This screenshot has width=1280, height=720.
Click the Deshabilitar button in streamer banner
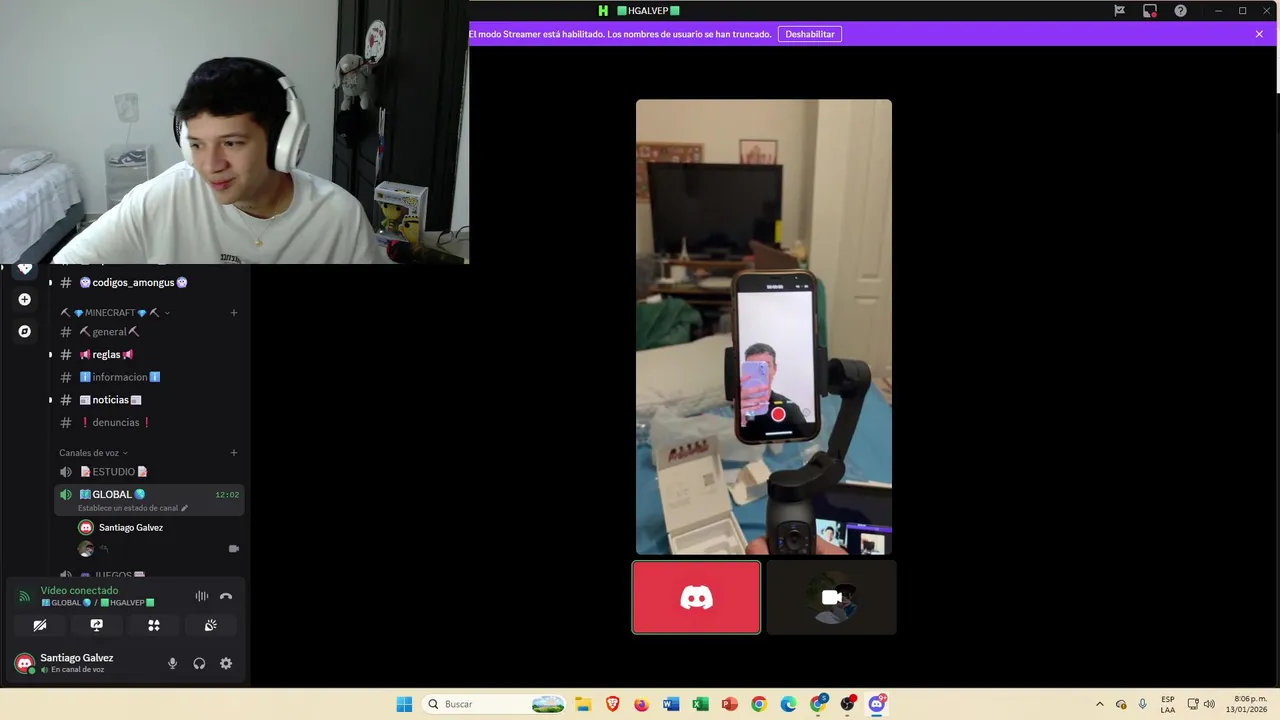(x=810, y=34)
